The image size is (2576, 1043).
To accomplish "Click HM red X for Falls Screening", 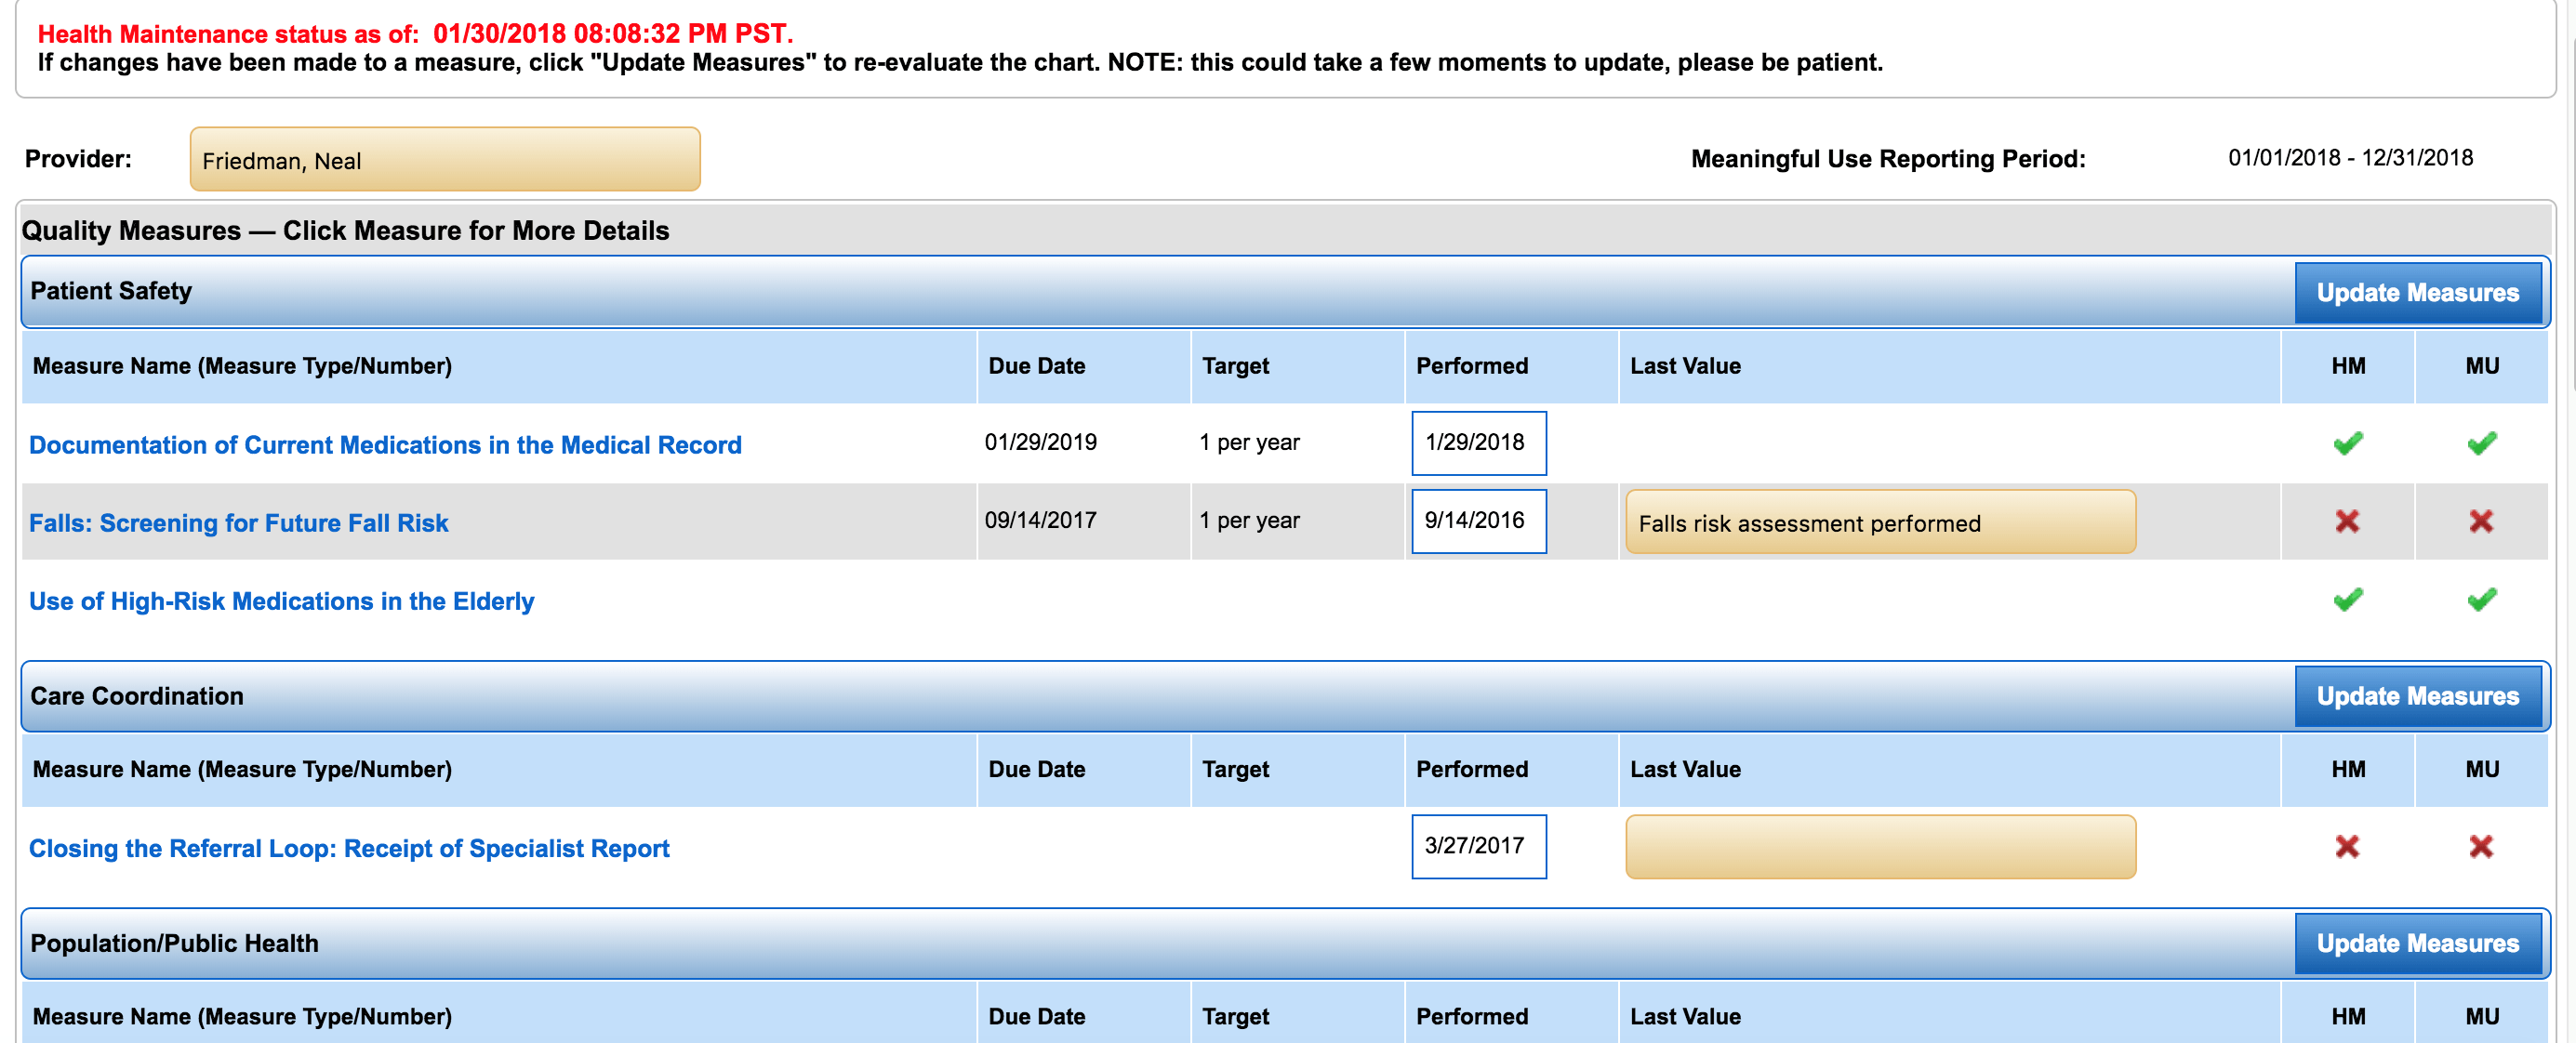I will coord(2347,521).
